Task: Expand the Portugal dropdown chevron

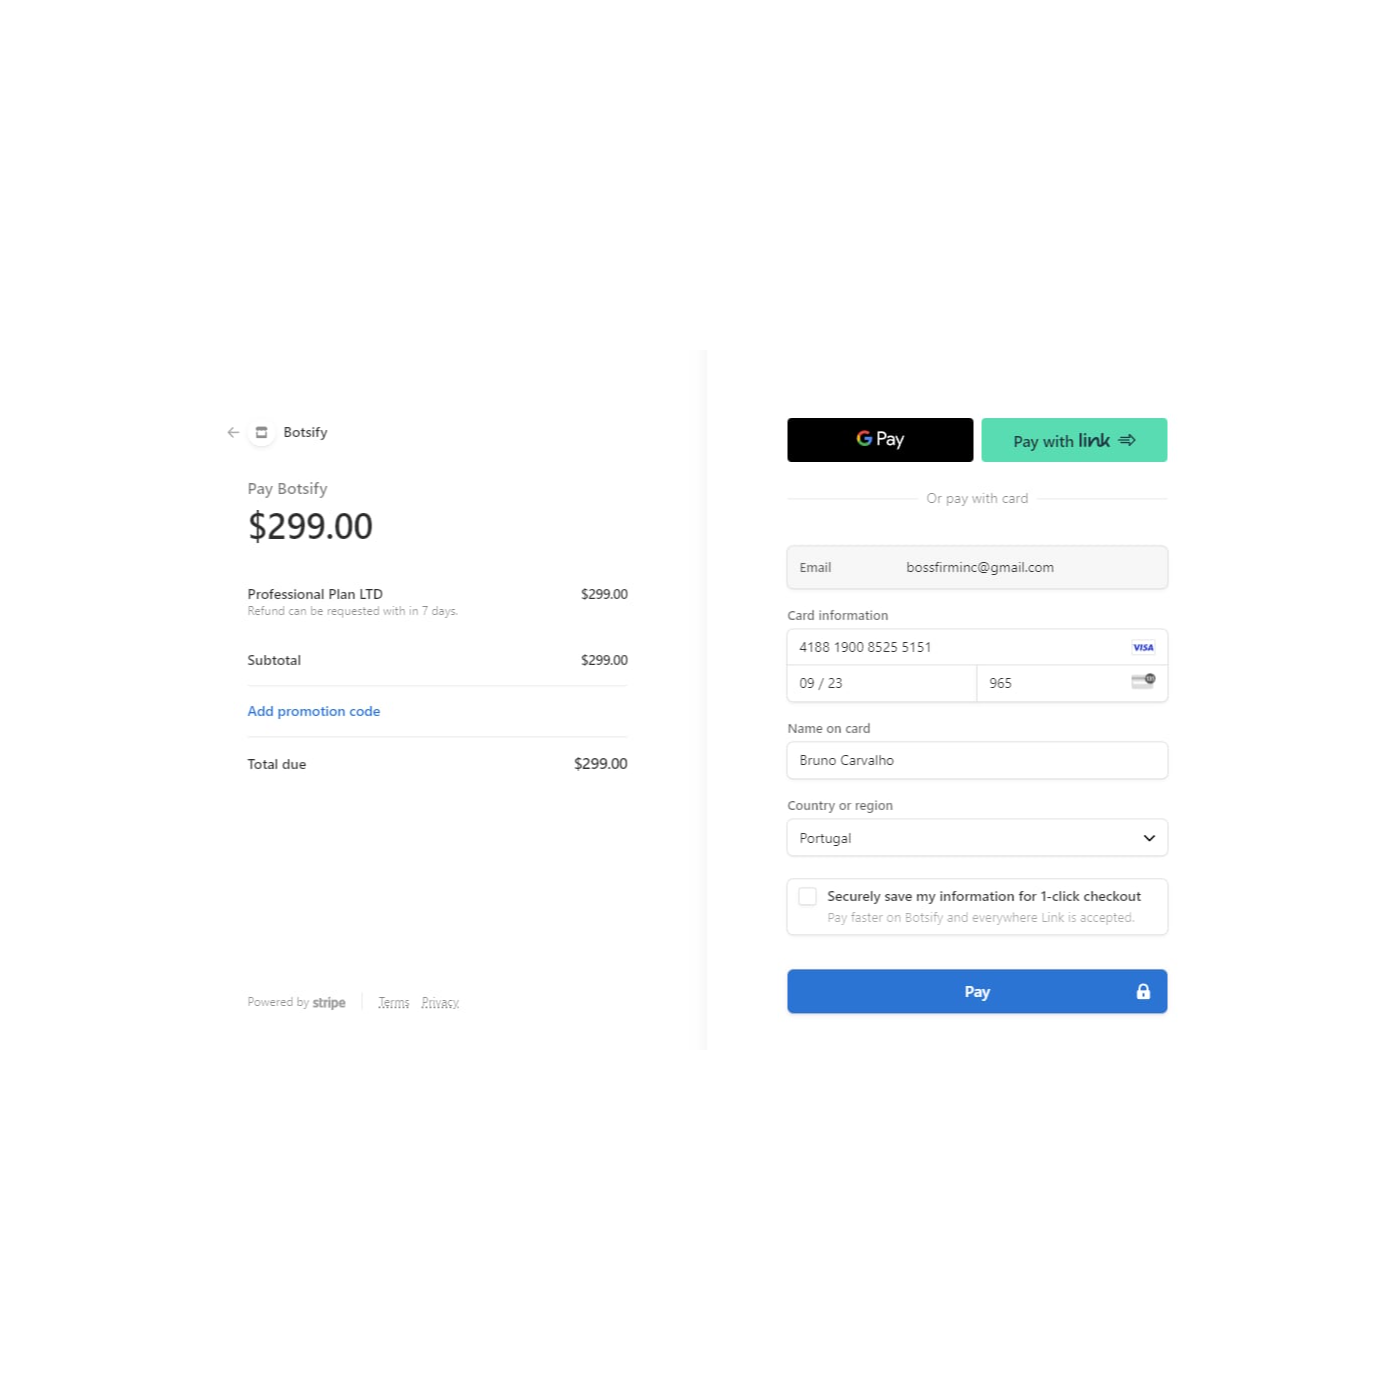Action: [1149, 838]
